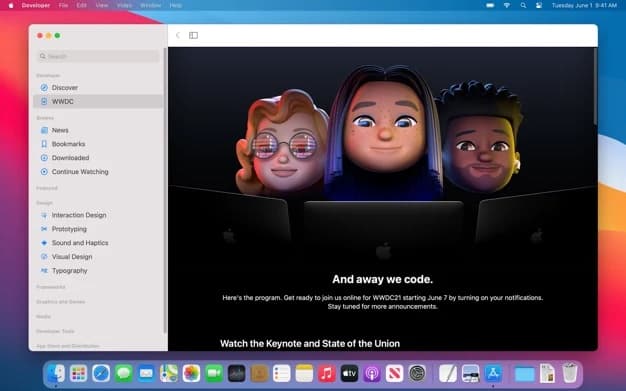This screenshot has width=626, height=391.
Task: Expand the Featured section header
Action: pos(47,188)
